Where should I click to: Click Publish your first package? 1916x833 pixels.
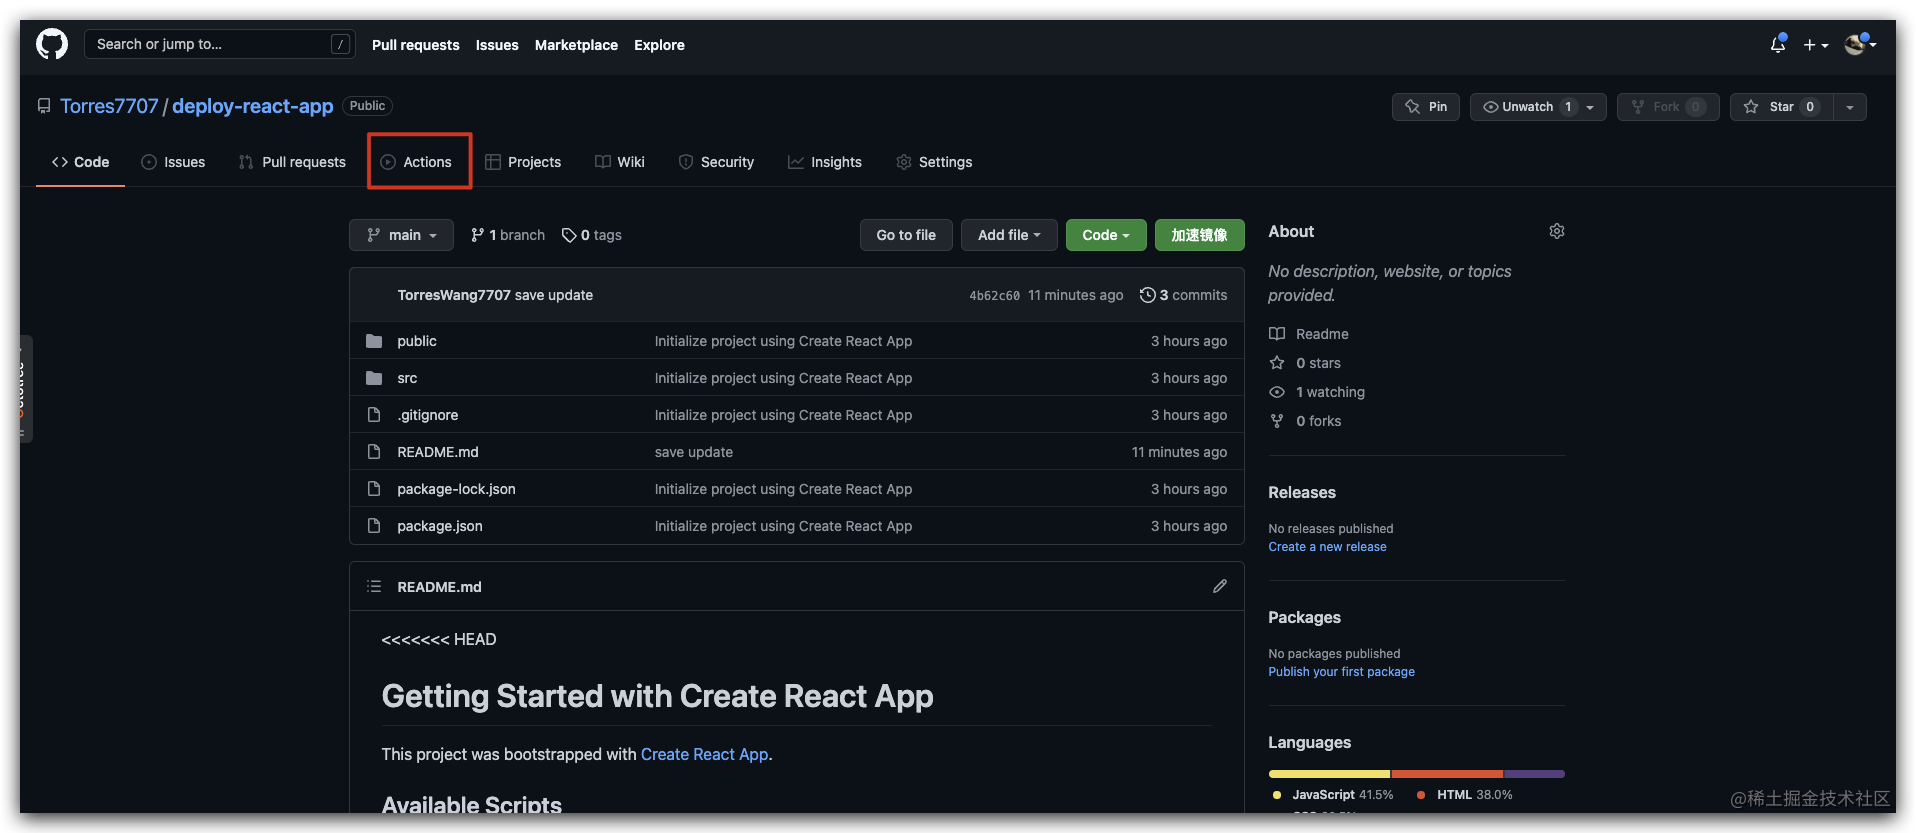point(1341,672)
